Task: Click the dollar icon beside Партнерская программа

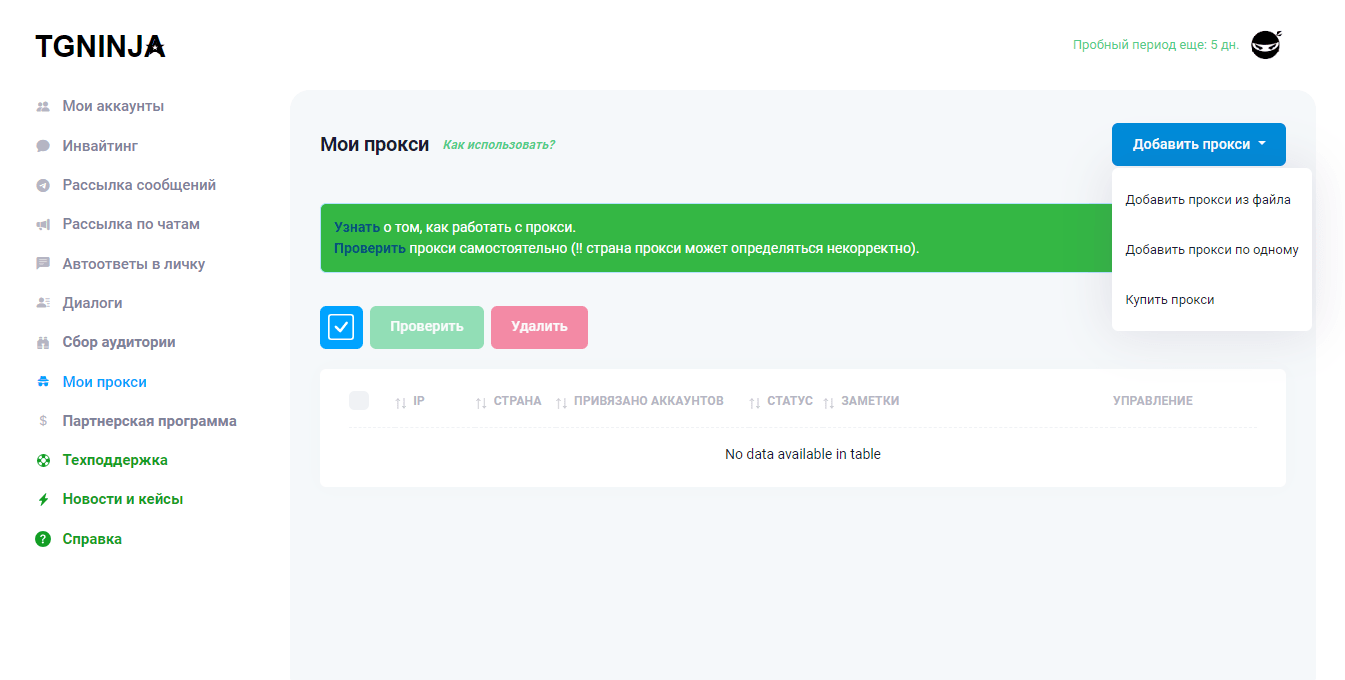Action: [43, 421]
